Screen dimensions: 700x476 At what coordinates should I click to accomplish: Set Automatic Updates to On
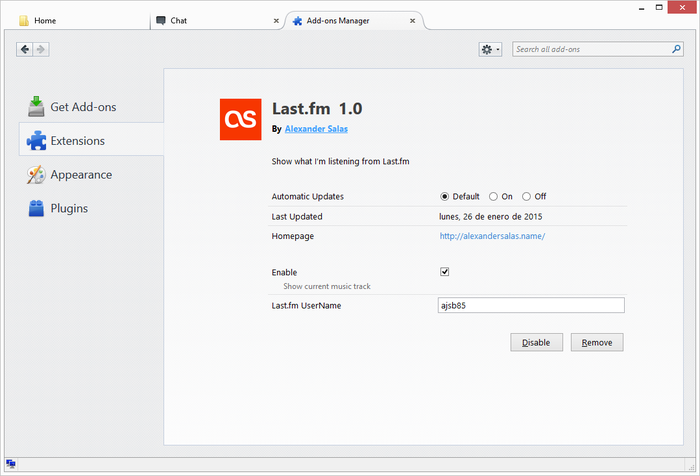(x=493, y=196)
